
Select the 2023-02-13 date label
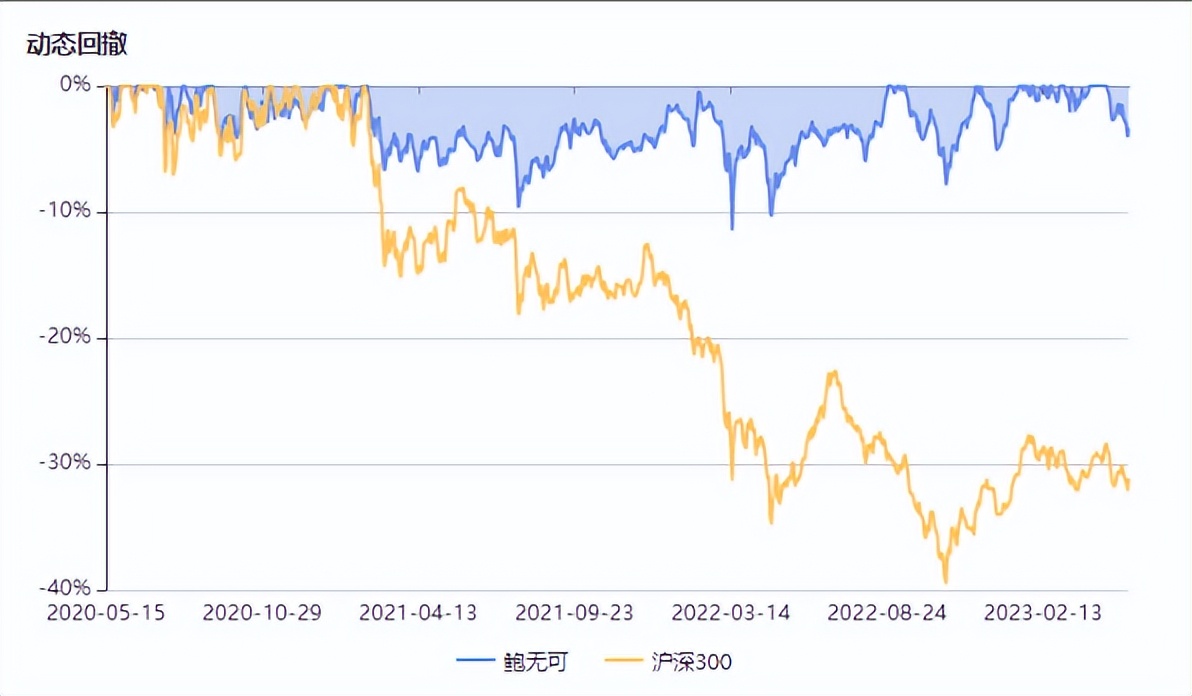(1043, 613)
